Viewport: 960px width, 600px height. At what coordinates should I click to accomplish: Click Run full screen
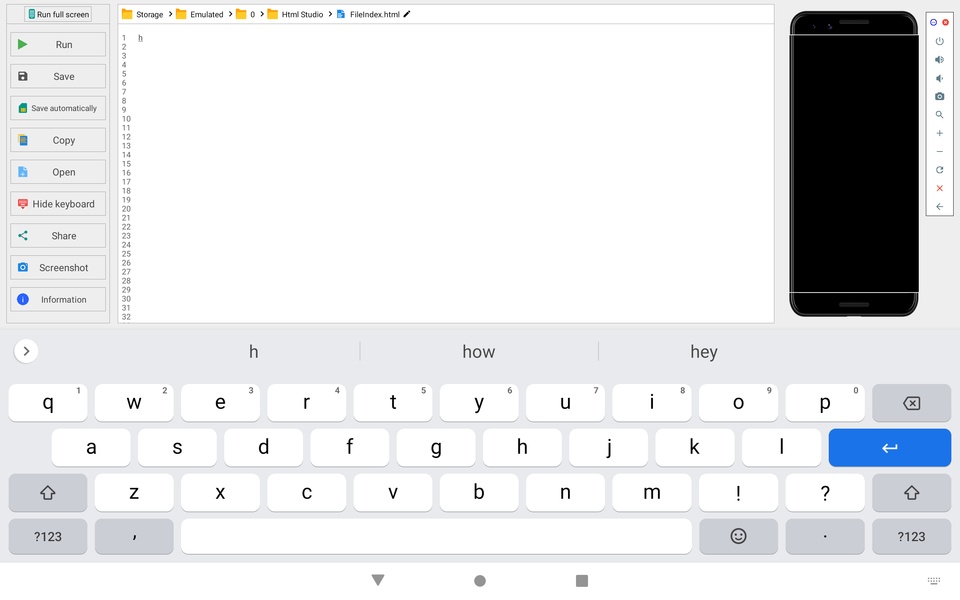coord(58,14)
